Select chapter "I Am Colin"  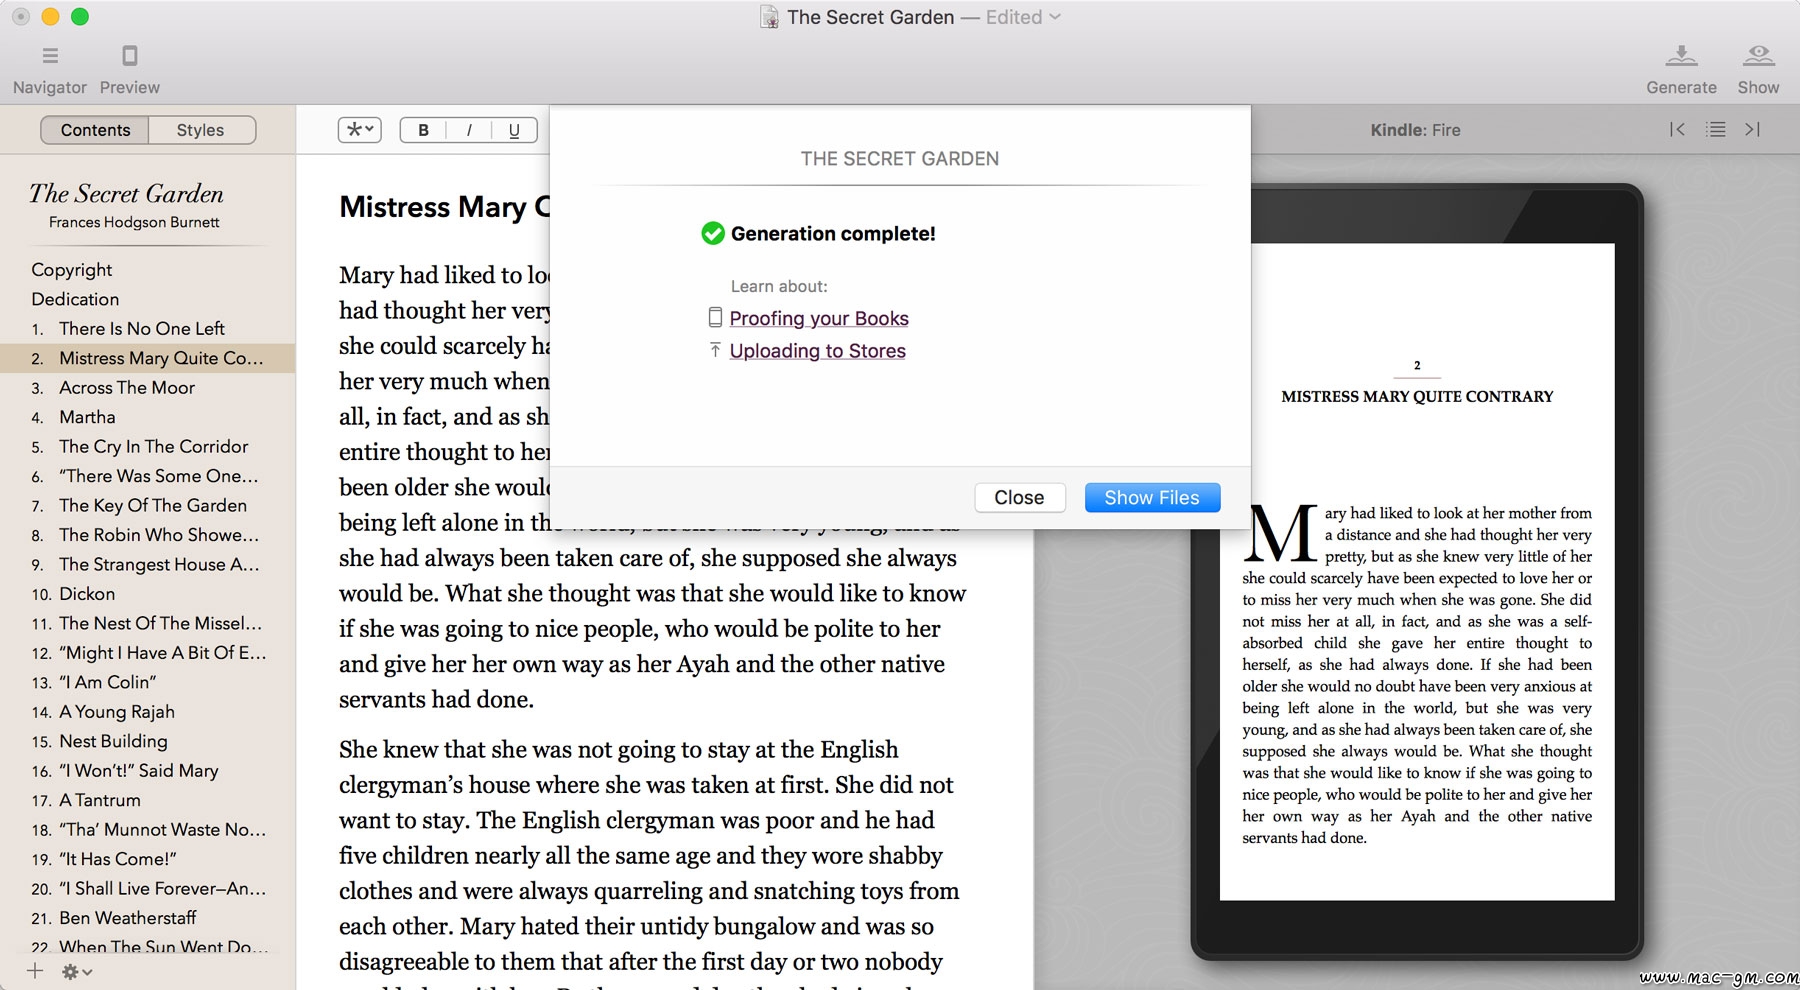click(147, 683)
